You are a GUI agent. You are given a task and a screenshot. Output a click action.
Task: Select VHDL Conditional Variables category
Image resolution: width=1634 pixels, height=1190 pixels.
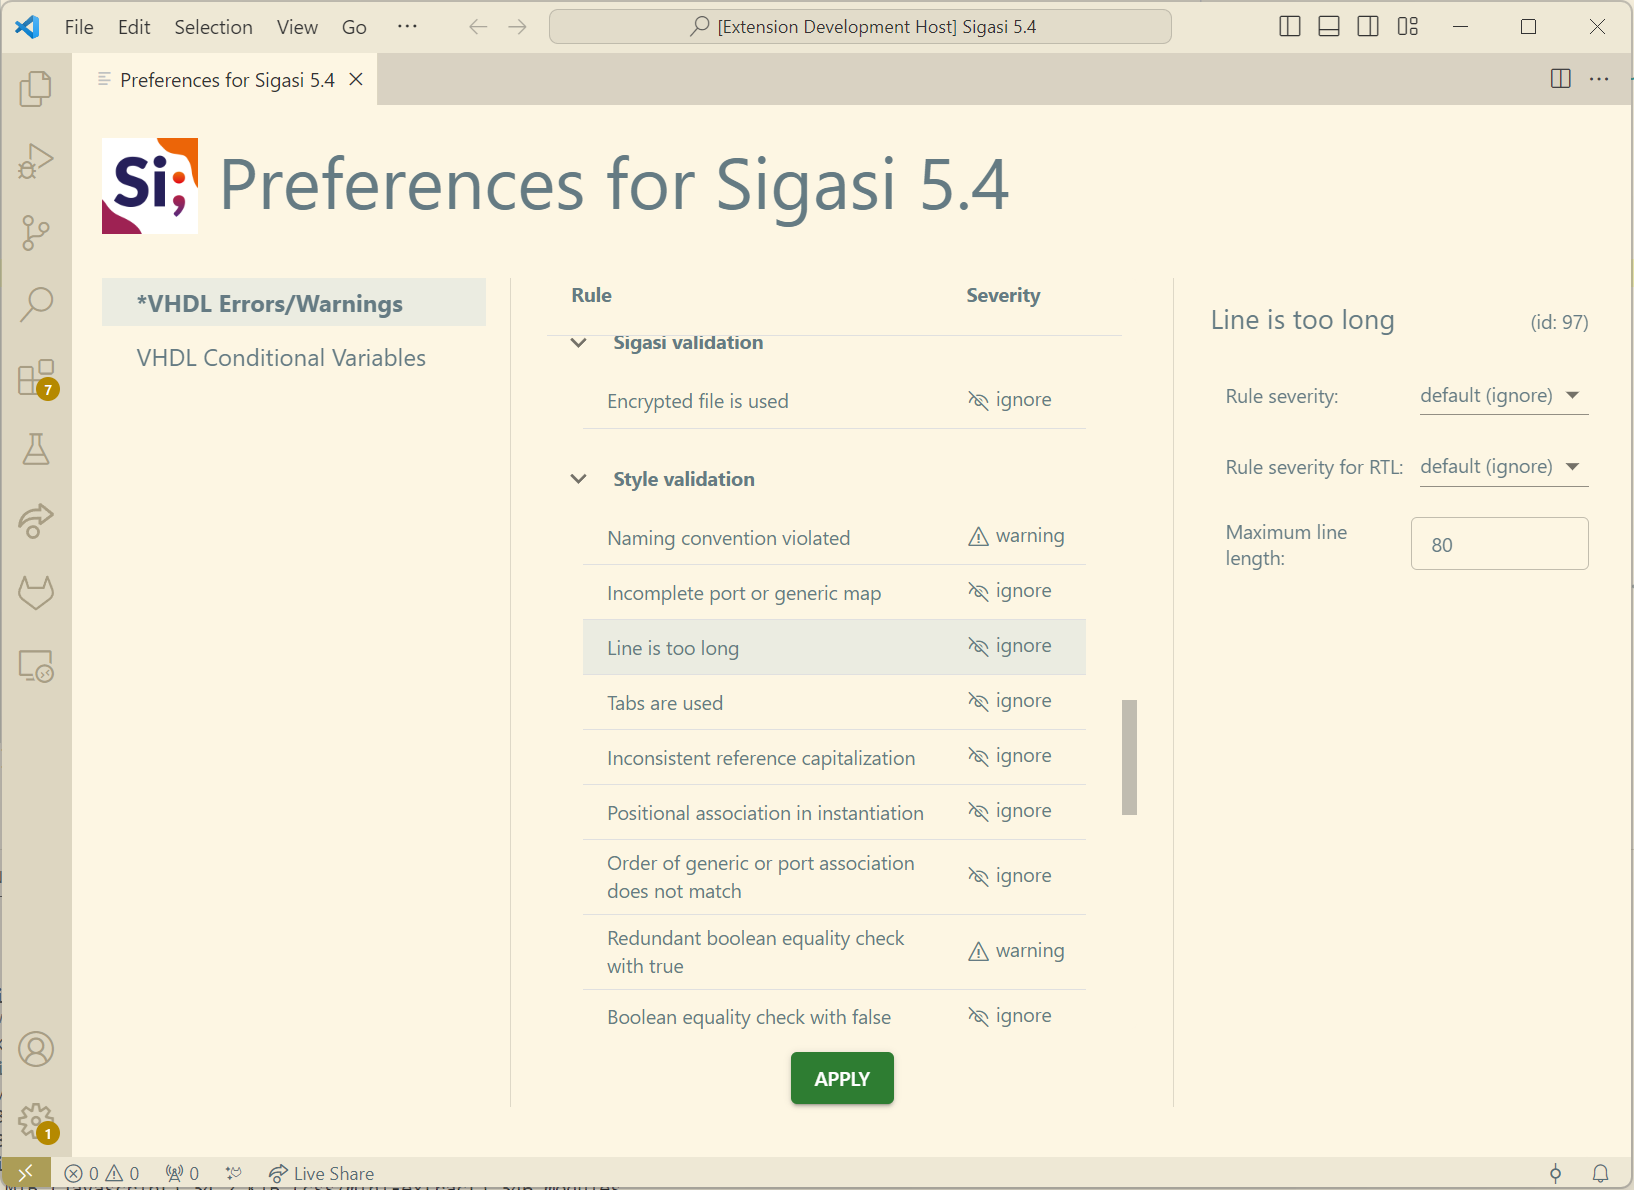point(294,358)
